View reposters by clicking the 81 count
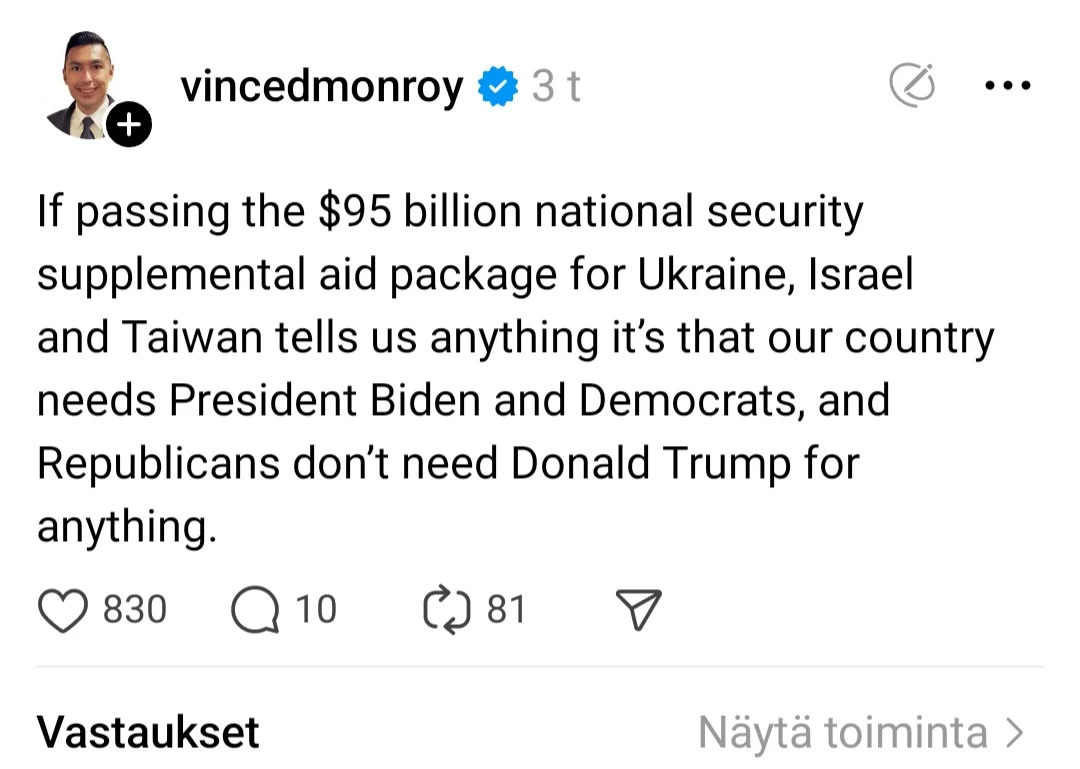Viewport: 1080px width, 769px height. pyautogui.click(x=506, y=610)
